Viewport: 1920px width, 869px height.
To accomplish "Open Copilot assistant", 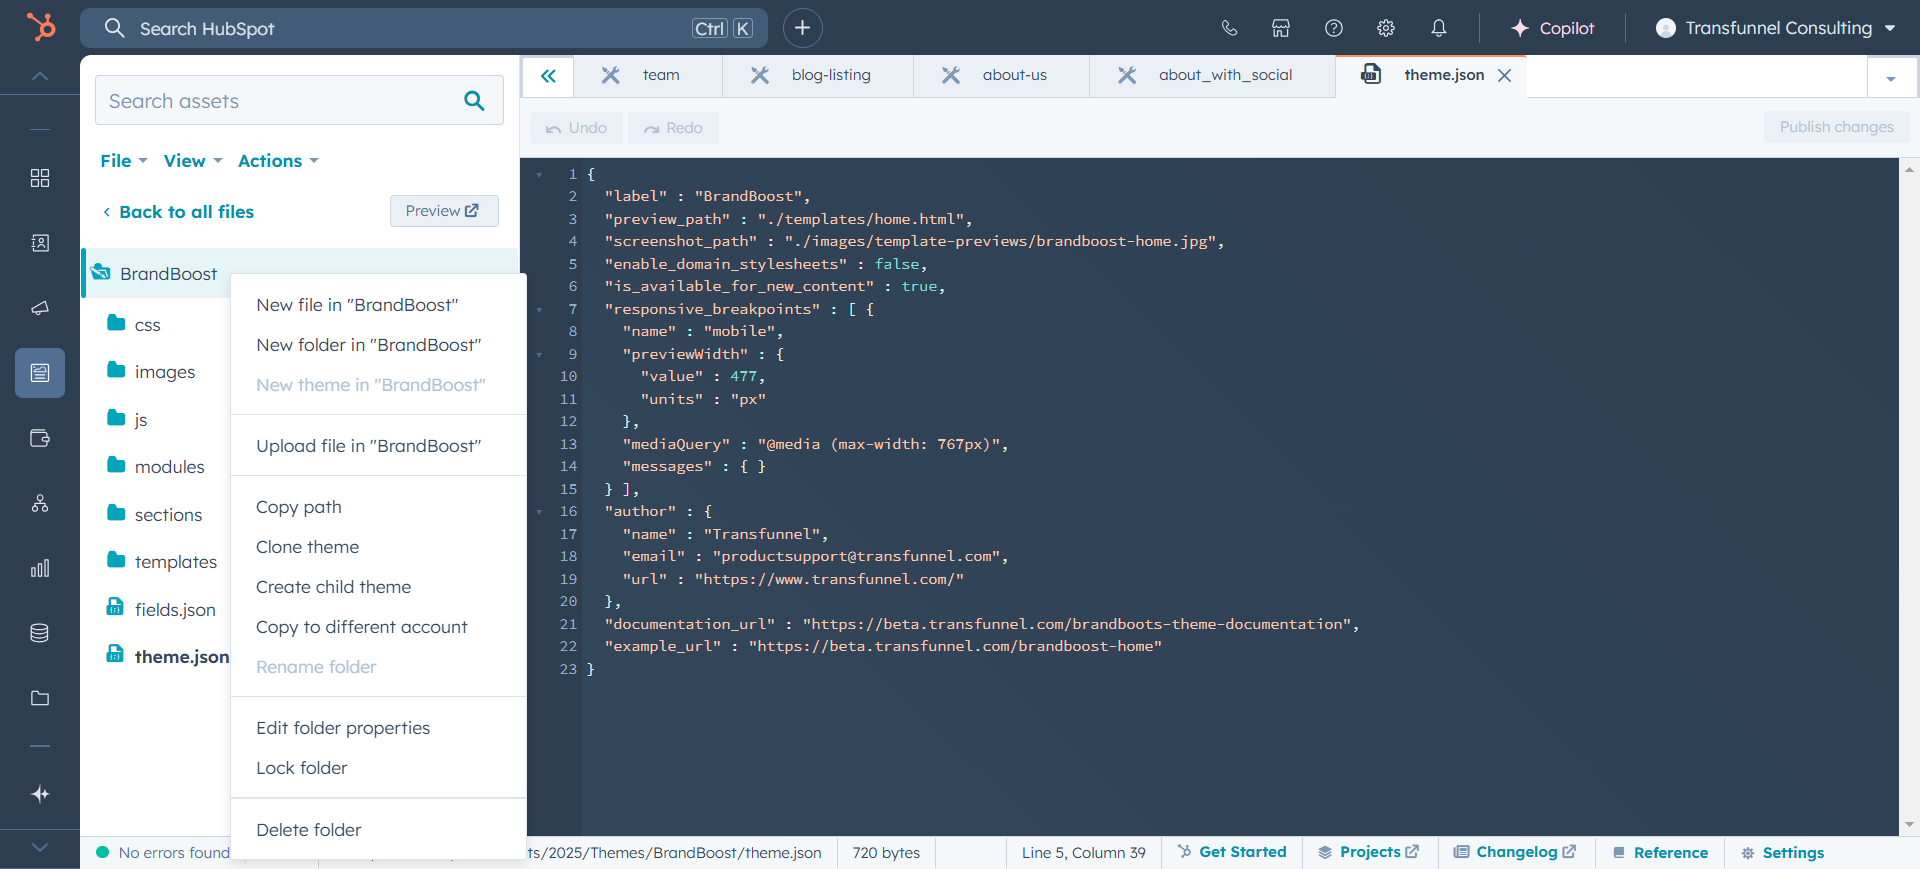I will pos(1552,28).
